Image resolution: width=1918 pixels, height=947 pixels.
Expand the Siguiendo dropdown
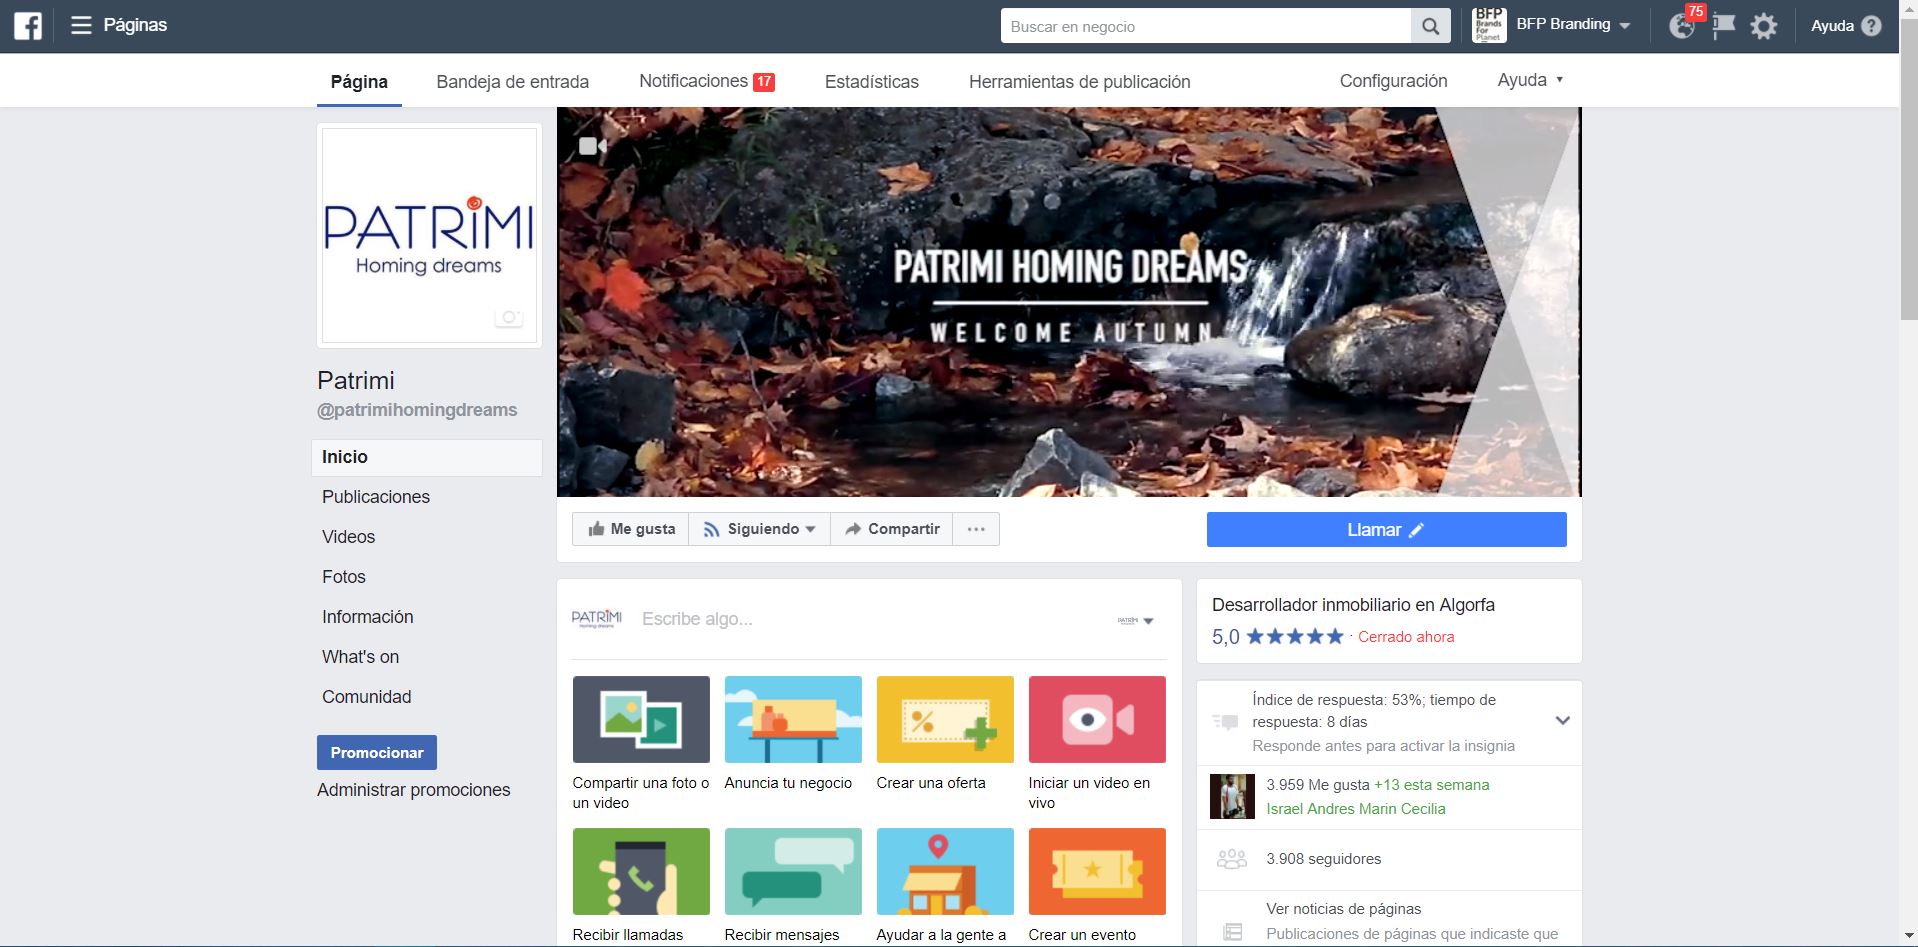(759, 529)
